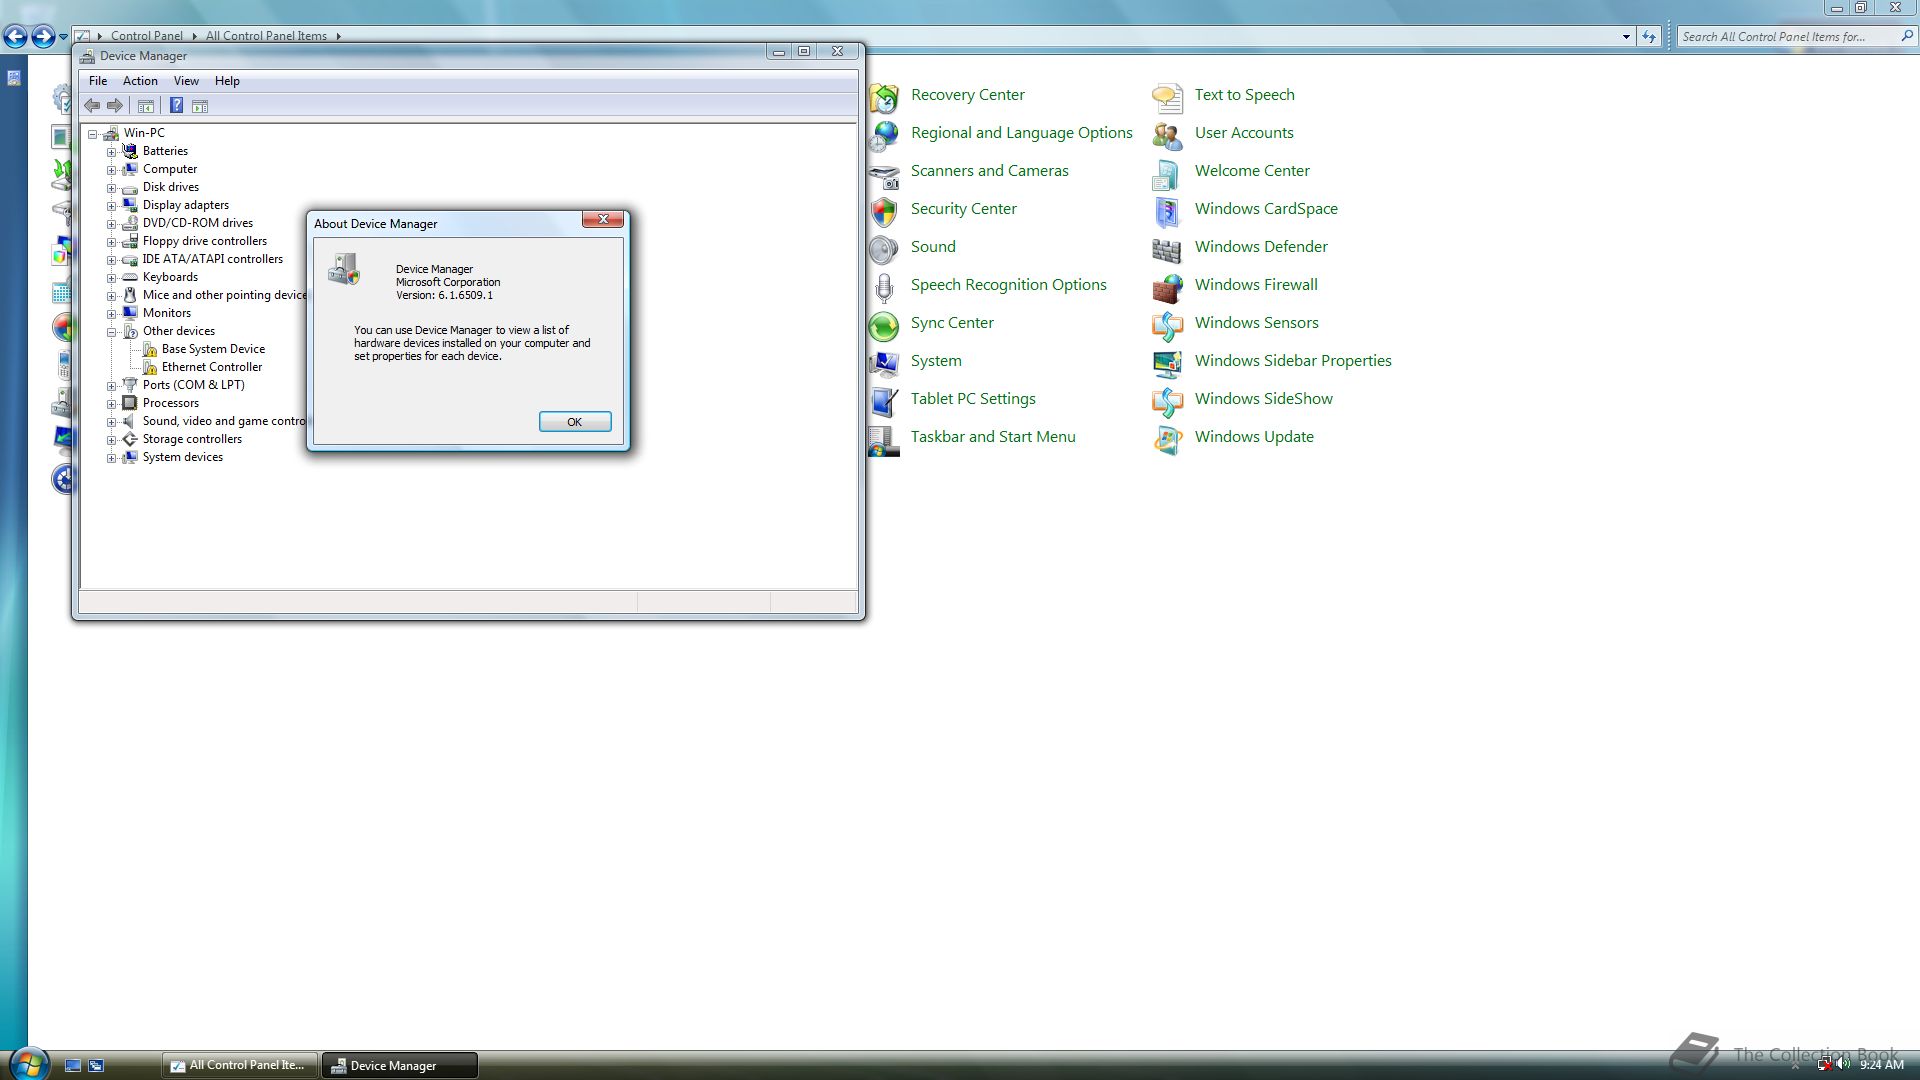Open the address bar dropdown arrow
This screenshot has height=1080, width=1920.
1626,37
